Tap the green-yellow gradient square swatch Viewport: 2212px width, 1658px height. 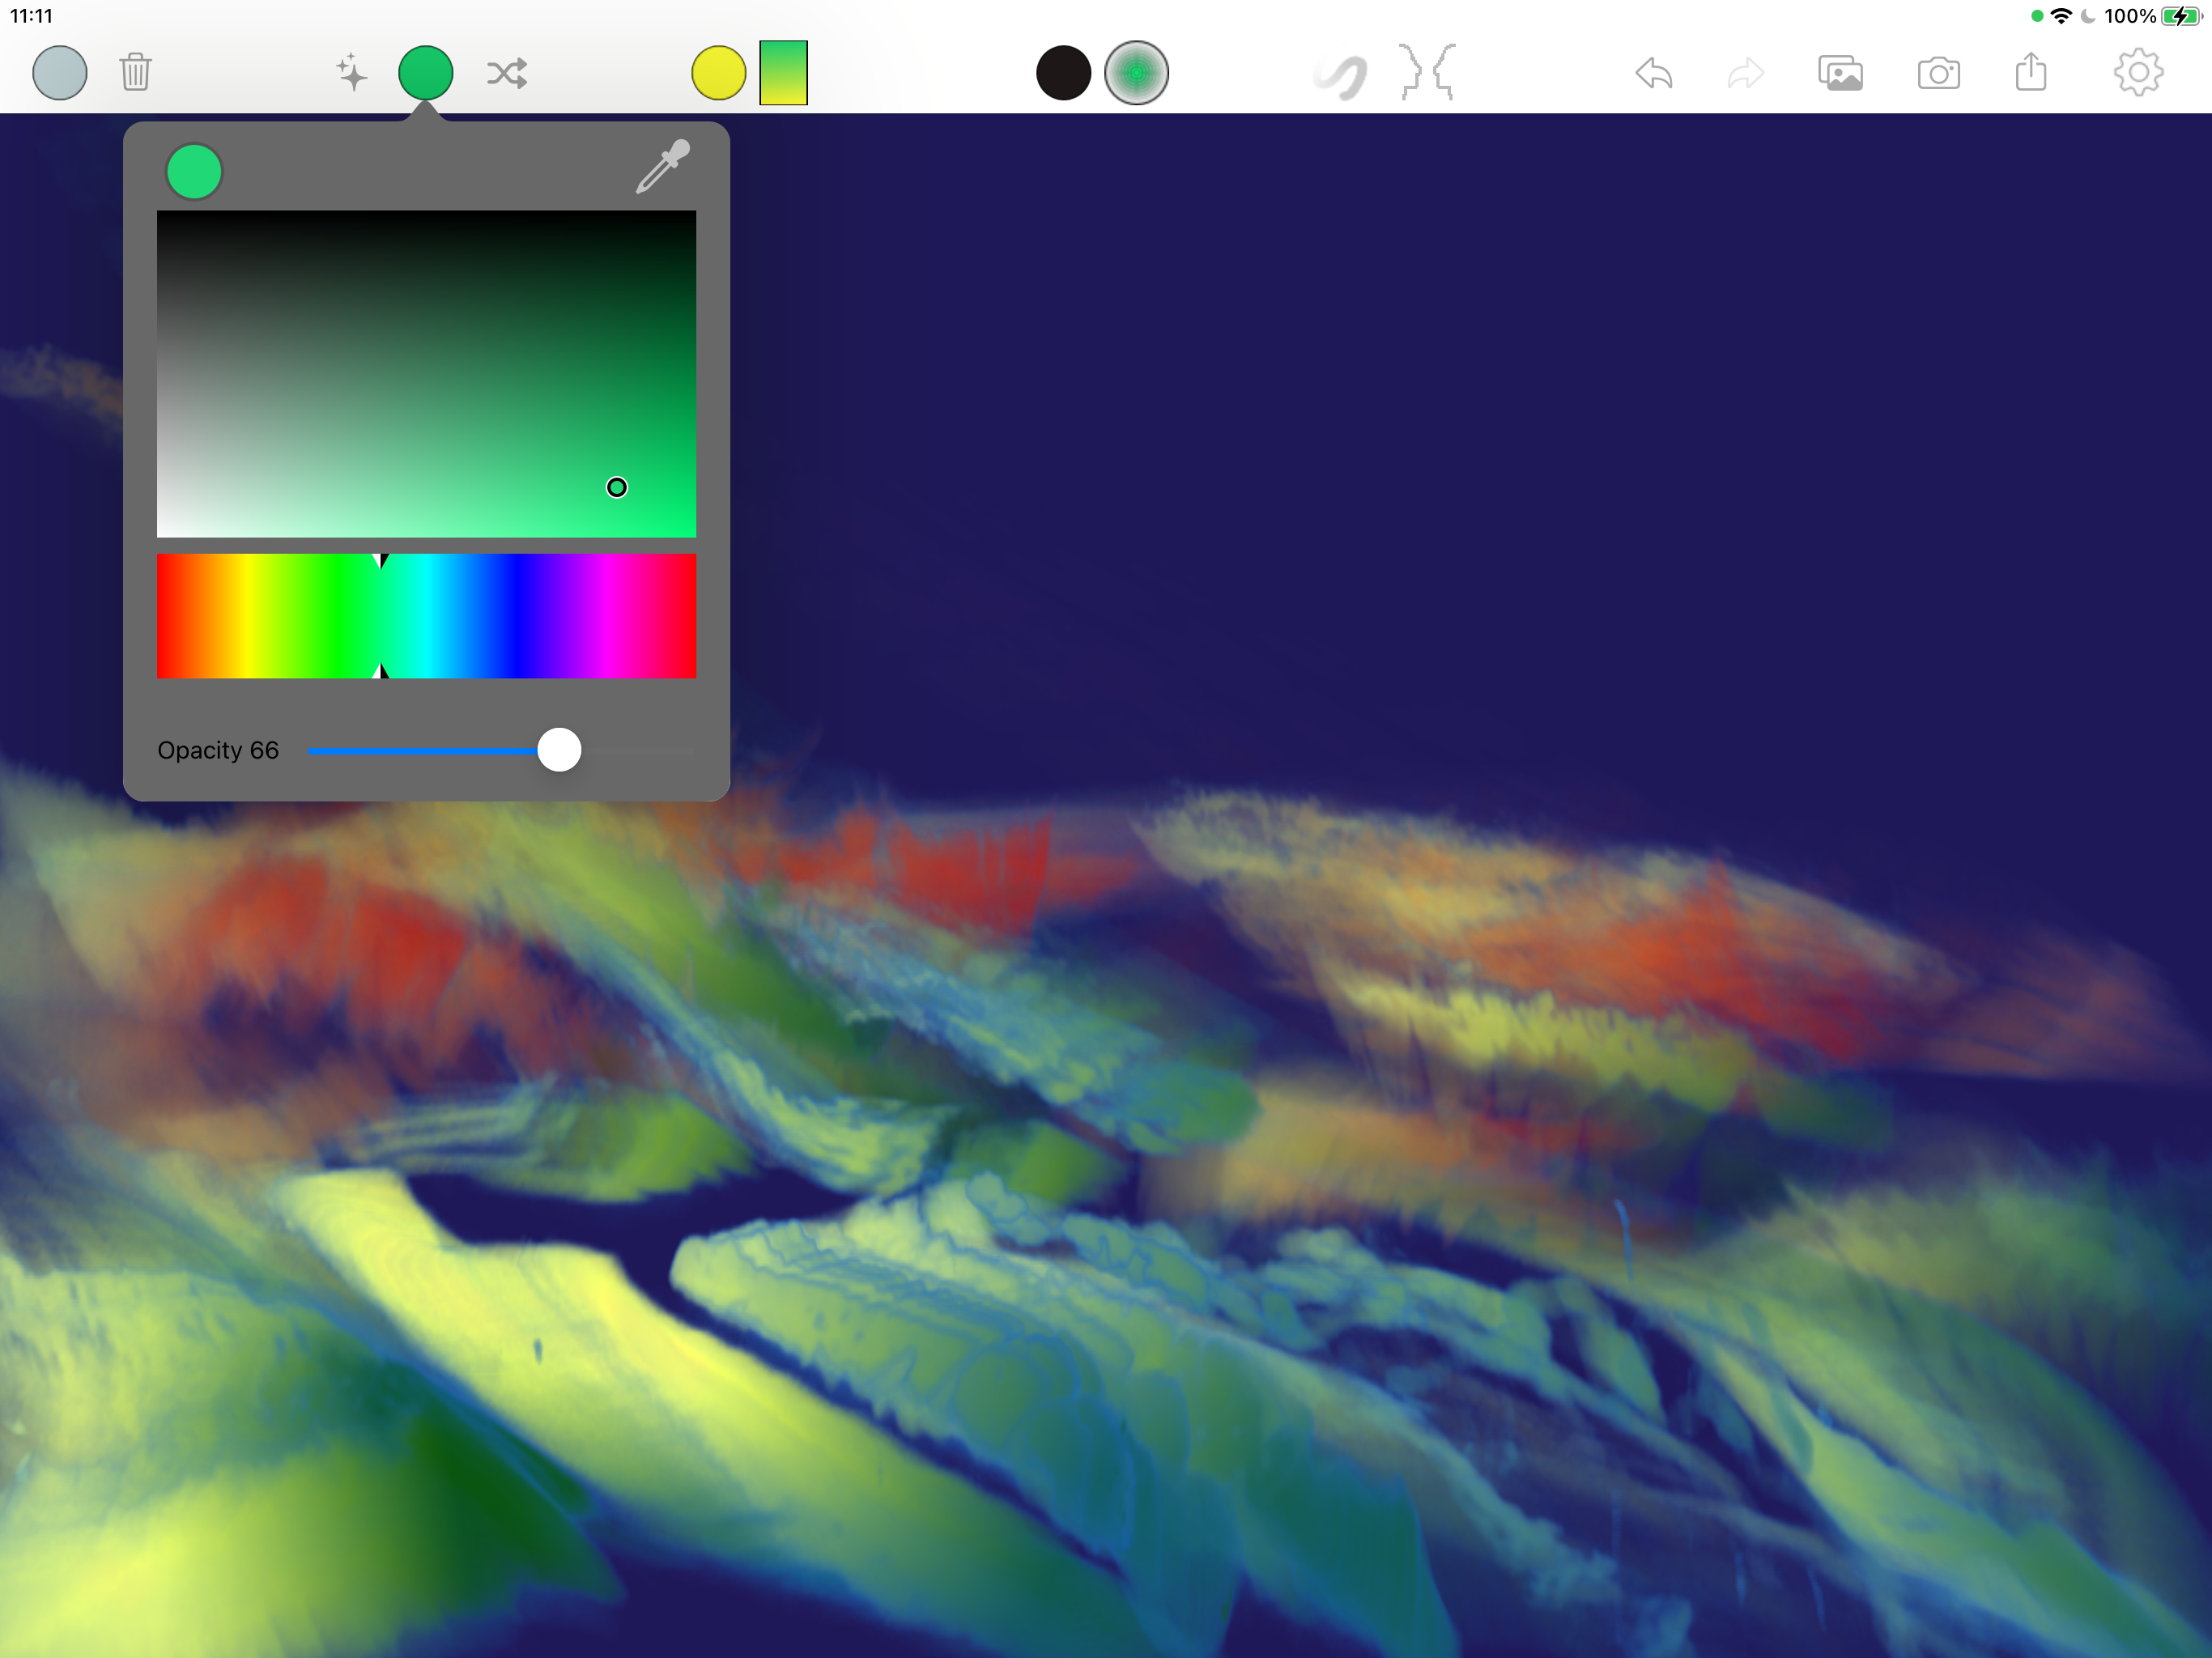click(783, 73)
